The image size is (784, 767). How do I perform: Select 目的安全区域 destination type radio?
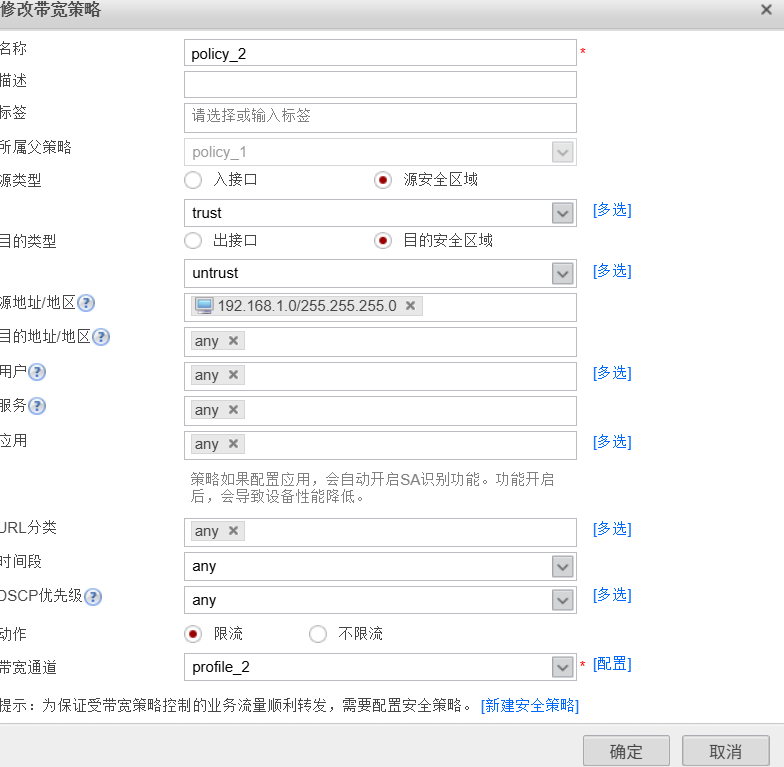(x=382, y=241)
